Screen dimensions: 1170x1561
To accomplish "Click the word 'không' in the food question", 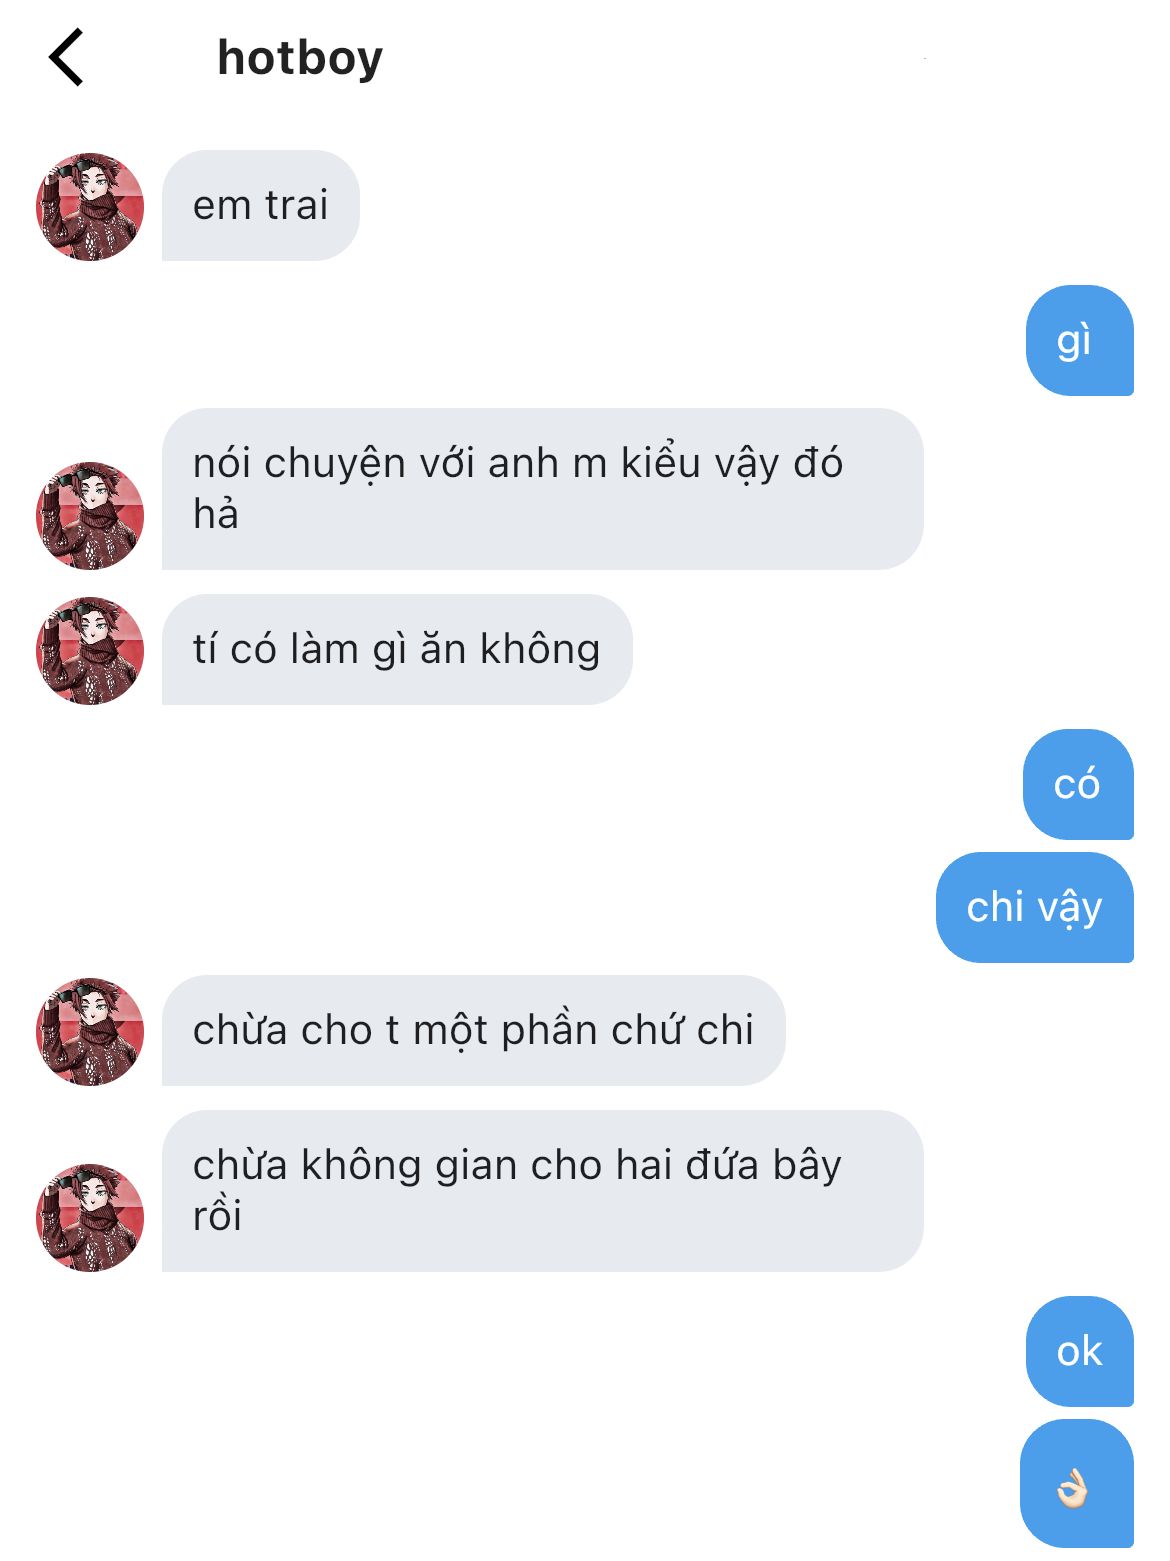I will point(540,651).
